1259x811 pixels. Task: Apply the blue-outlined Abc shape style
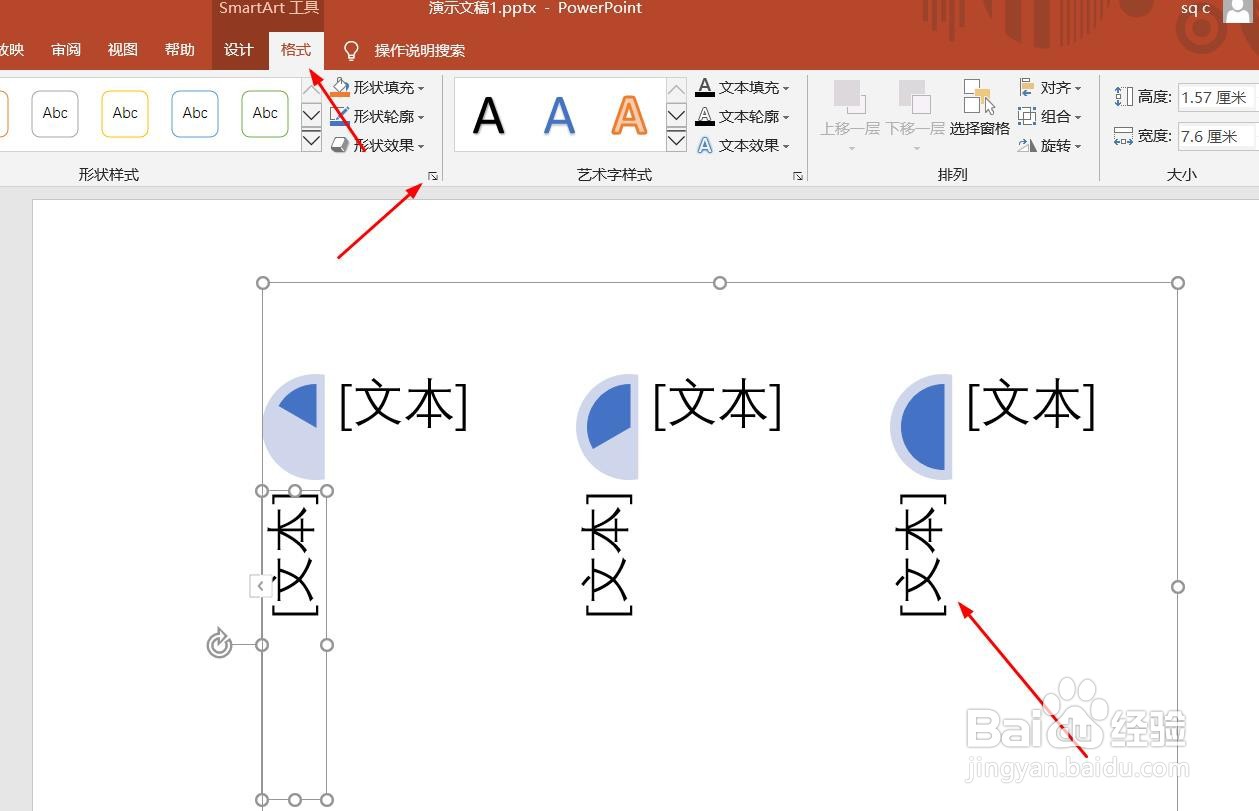click(x=195, y=113)
